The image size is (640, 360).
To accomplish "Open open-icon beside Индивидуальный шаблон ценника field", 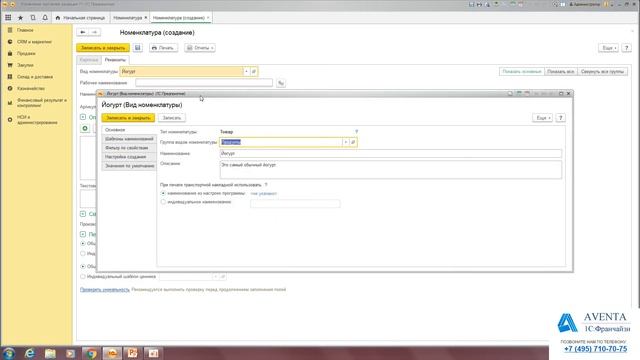I will tap(223, 277).
